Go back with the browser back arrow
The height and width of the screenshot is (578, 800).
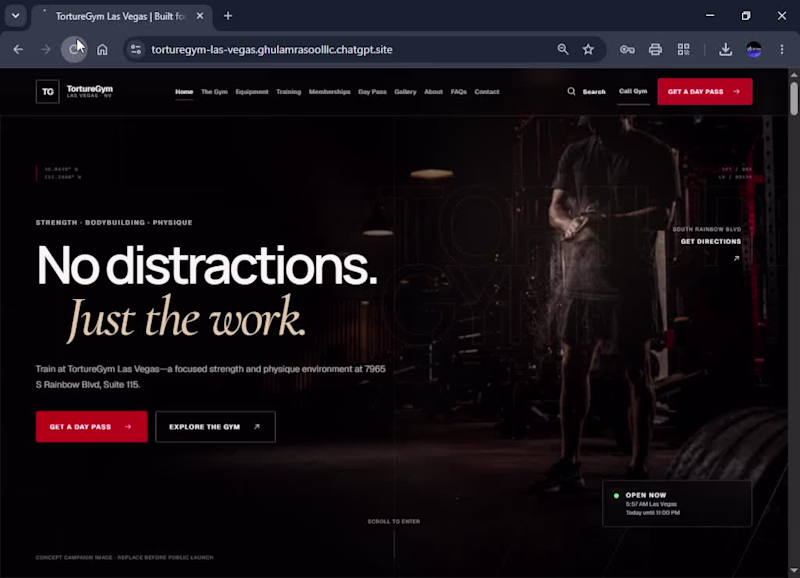tap(18, 49)
